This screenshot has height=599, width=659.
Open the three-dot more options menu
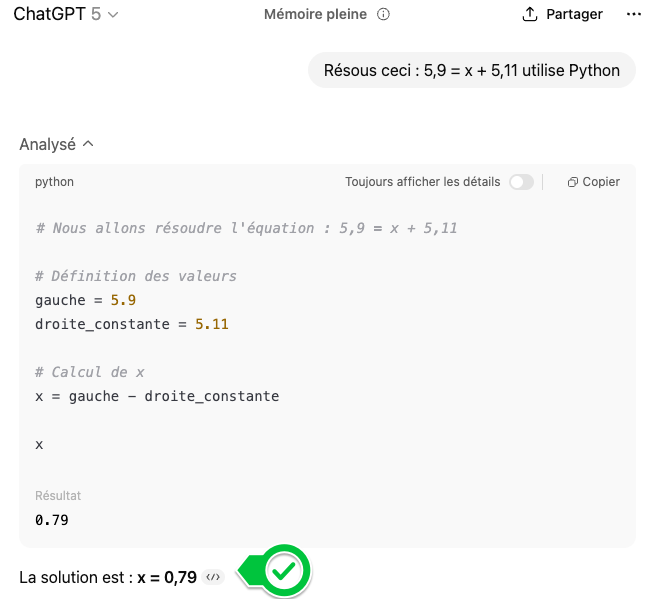point(633,15)
